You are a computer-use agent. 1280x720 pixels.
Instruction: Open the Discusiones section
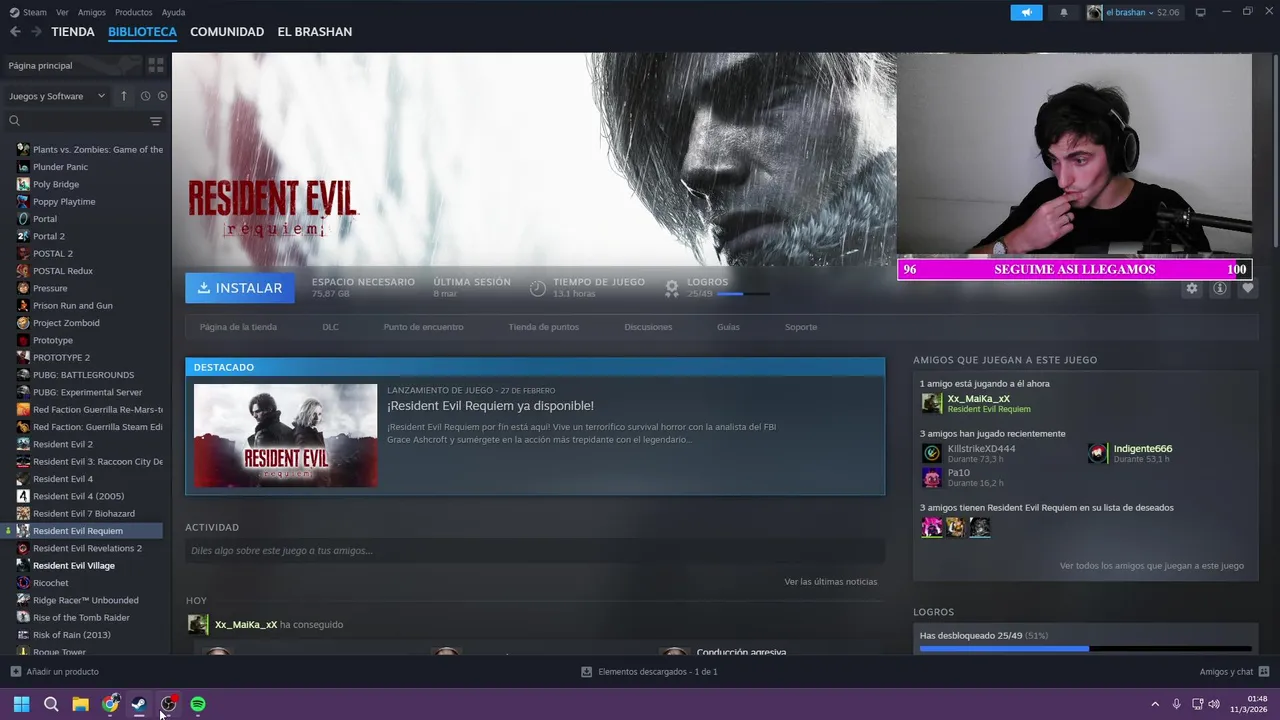pos(648,327)
